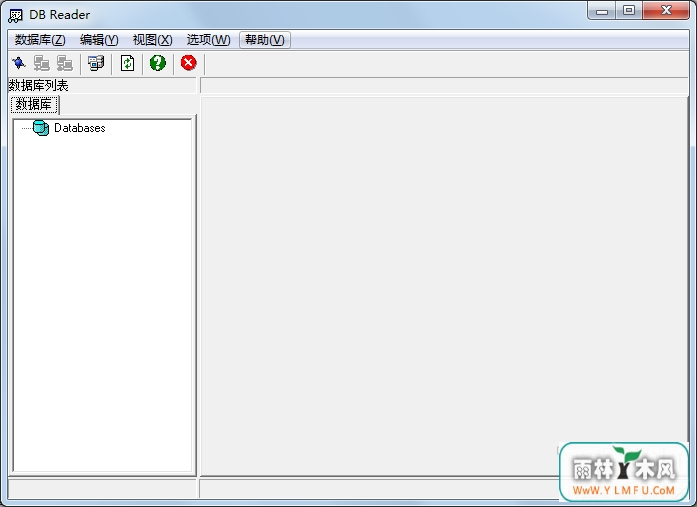697x507 pixels.
Task: Open the database server settings toolbar icon
Action: point(96,63)
